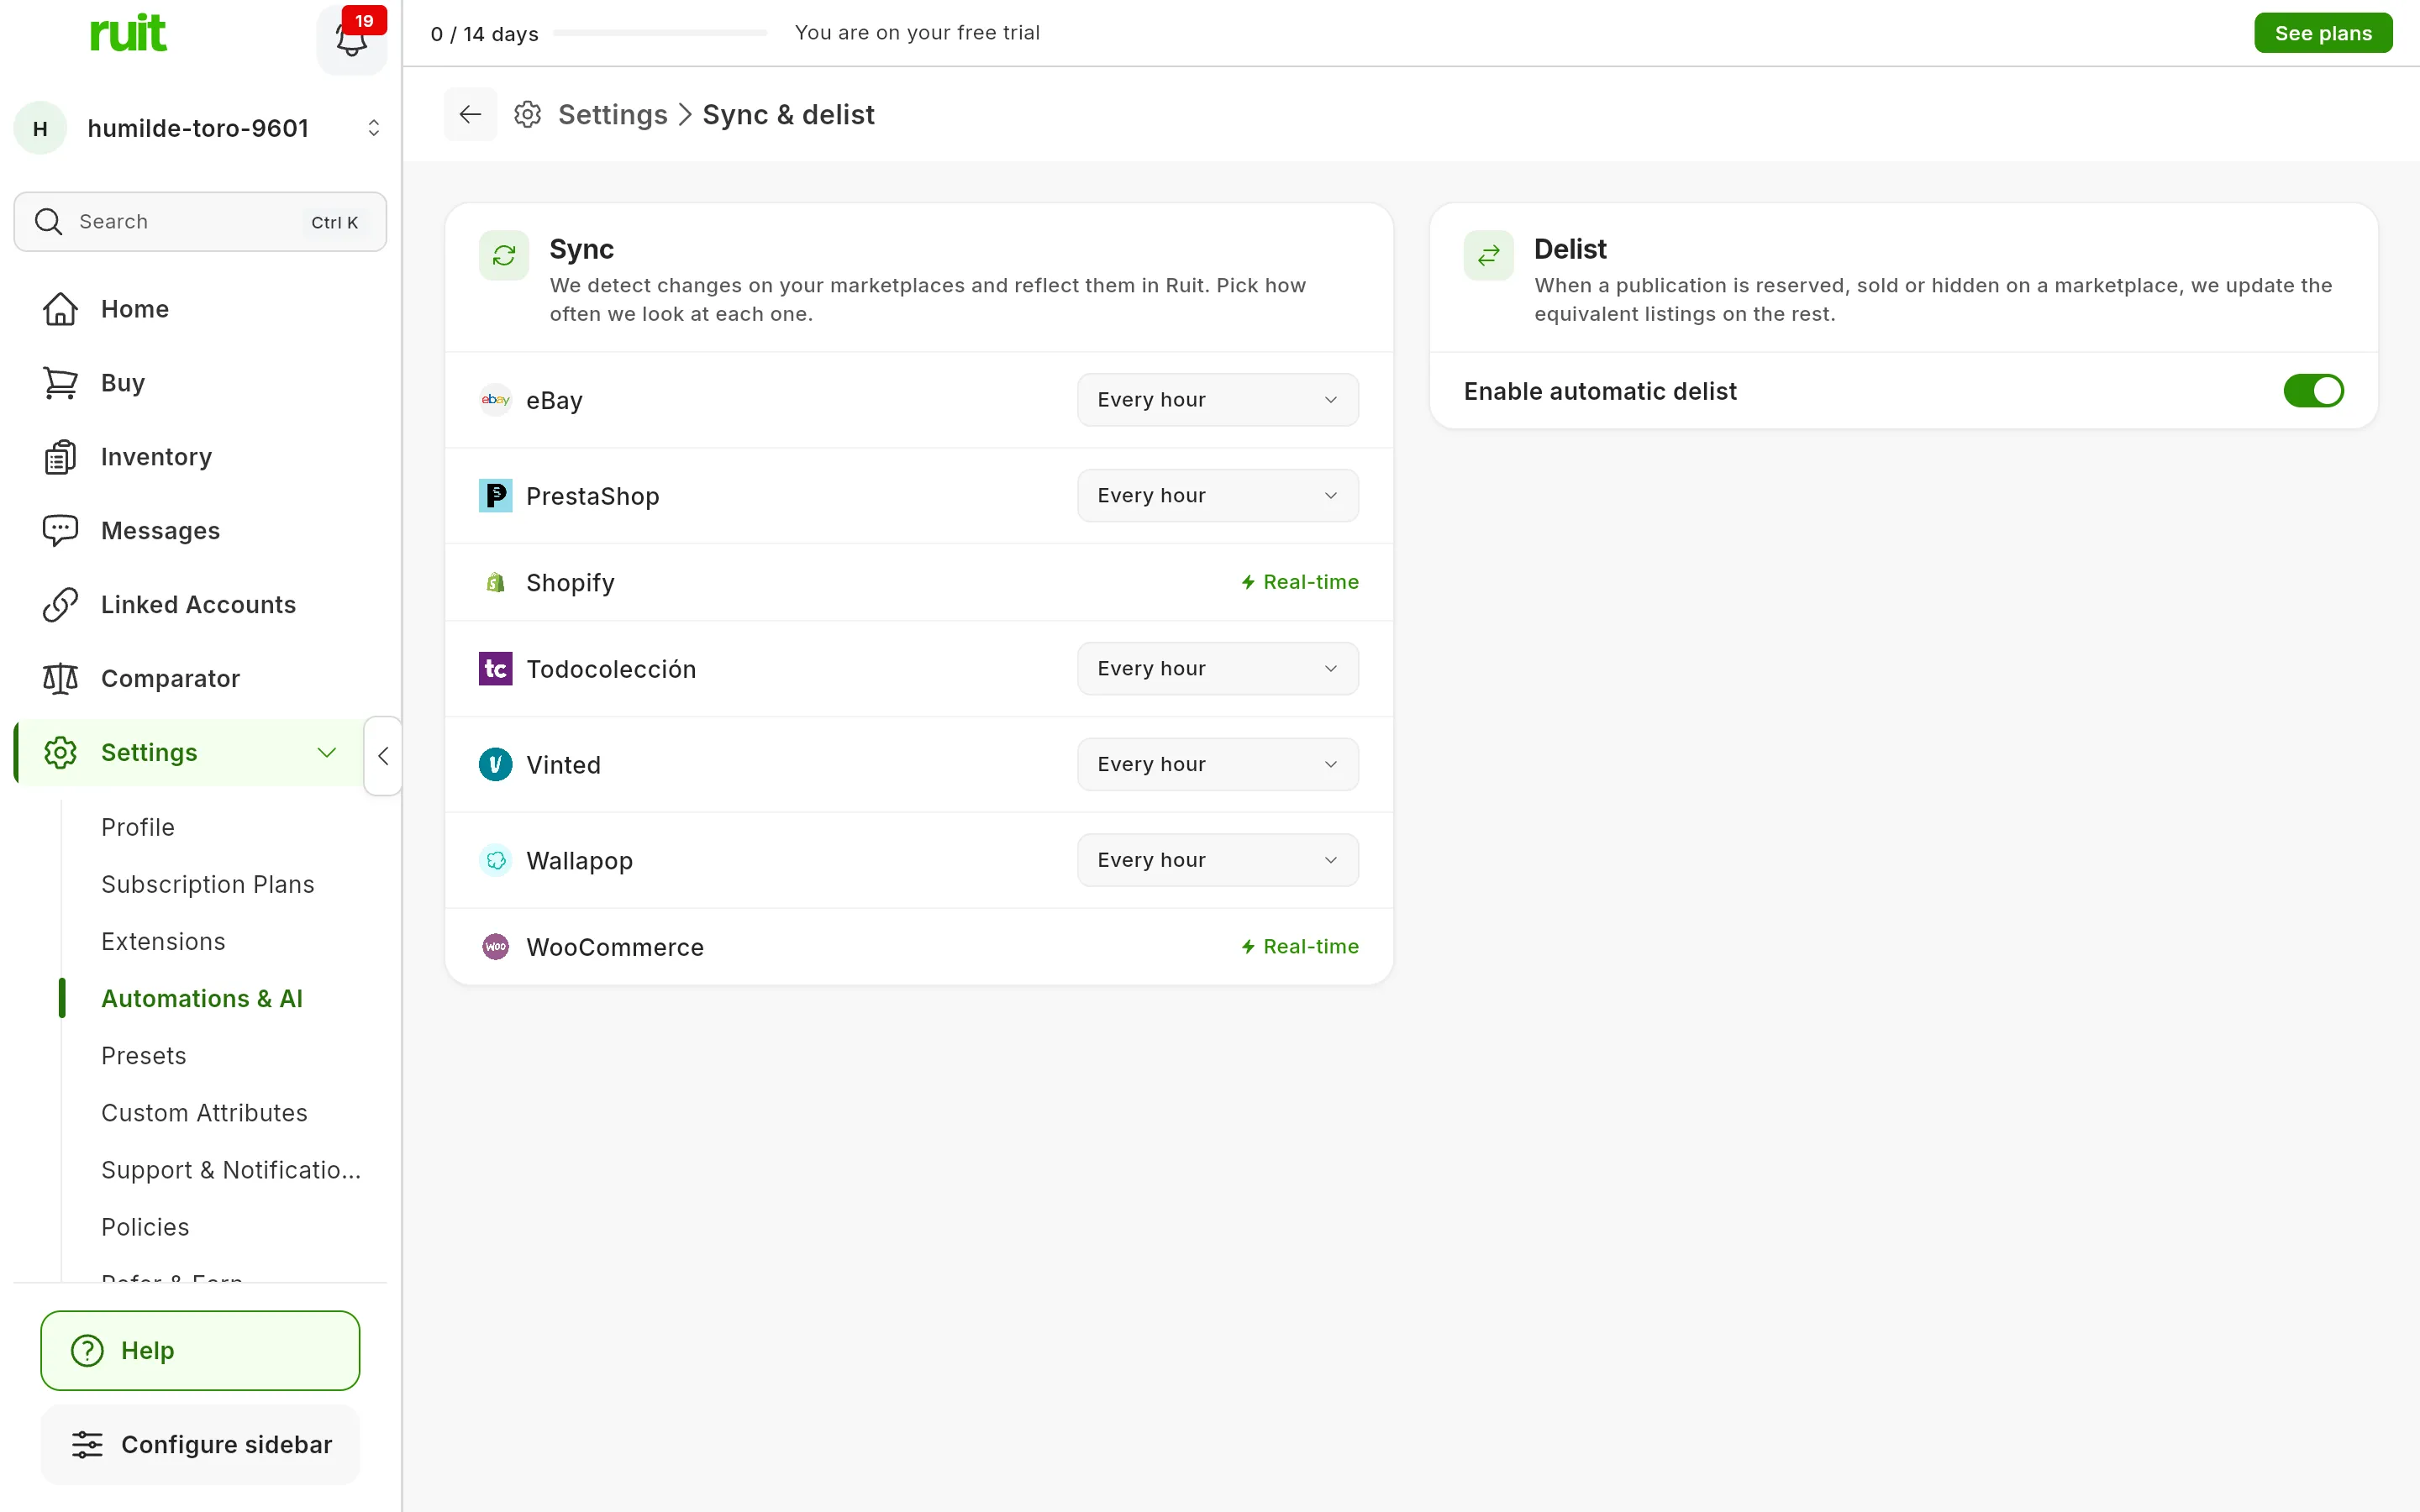Click the free trial progress bar

pyautogui.click(x=660, y=33)
